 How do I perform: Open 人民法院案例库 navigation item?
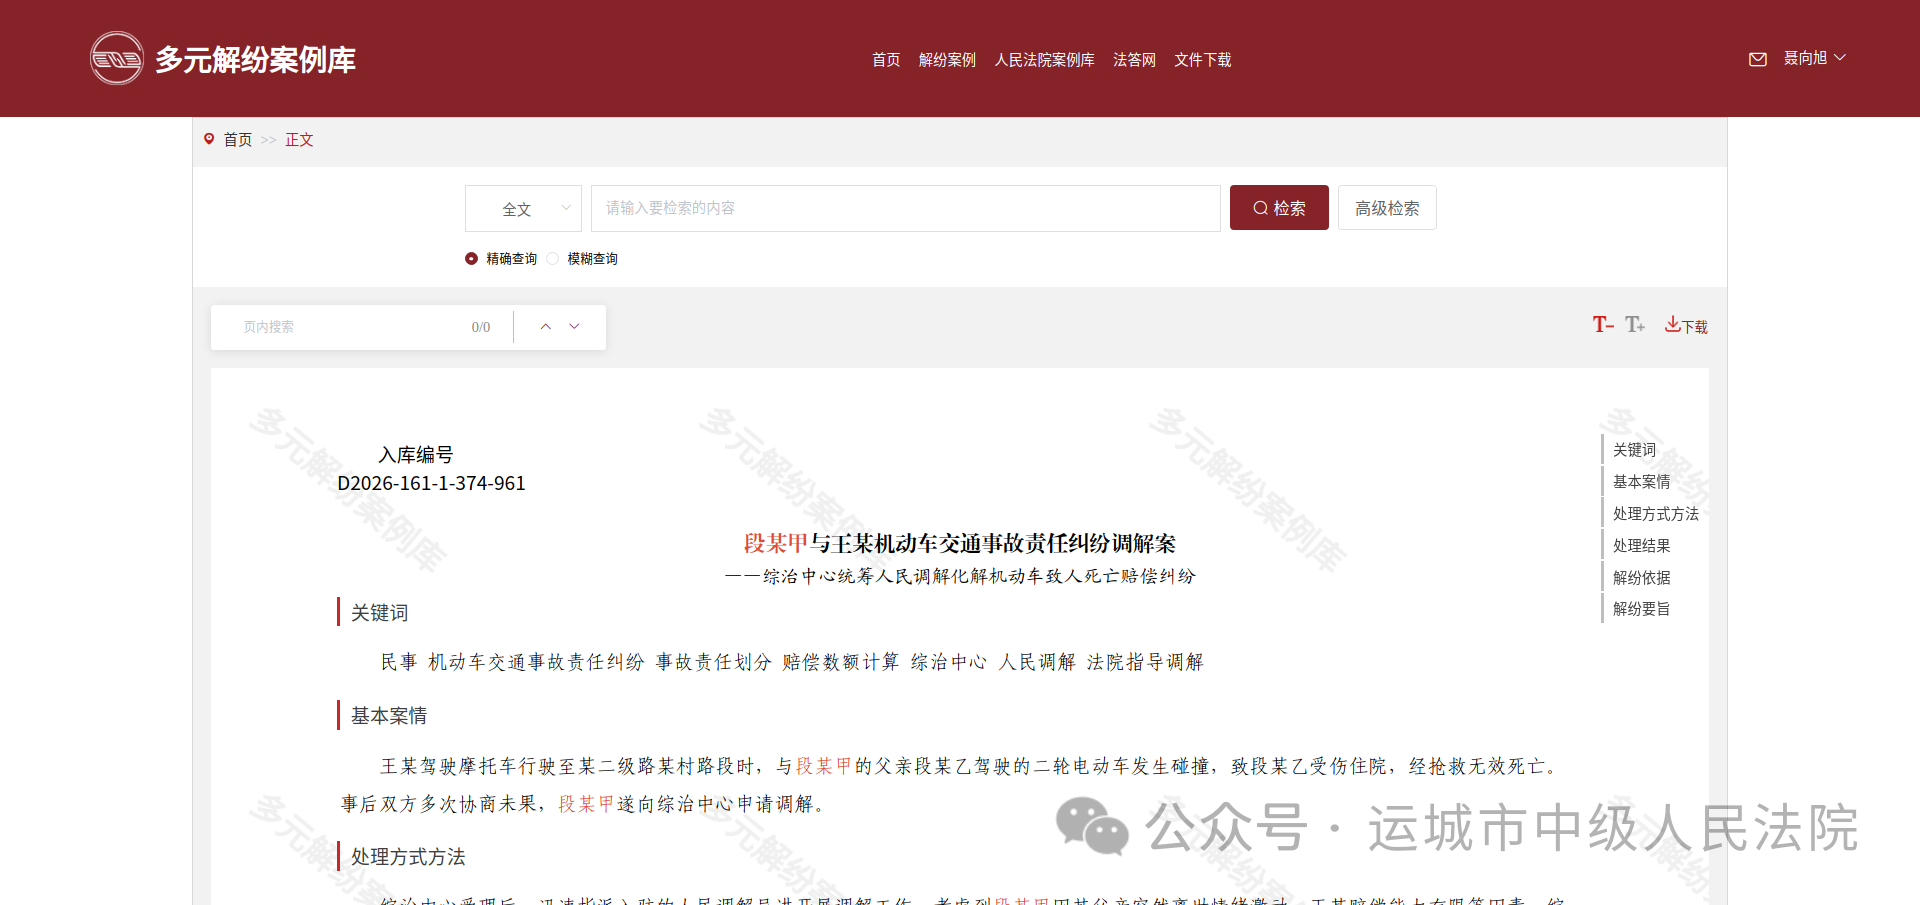tap(1044, 60)
